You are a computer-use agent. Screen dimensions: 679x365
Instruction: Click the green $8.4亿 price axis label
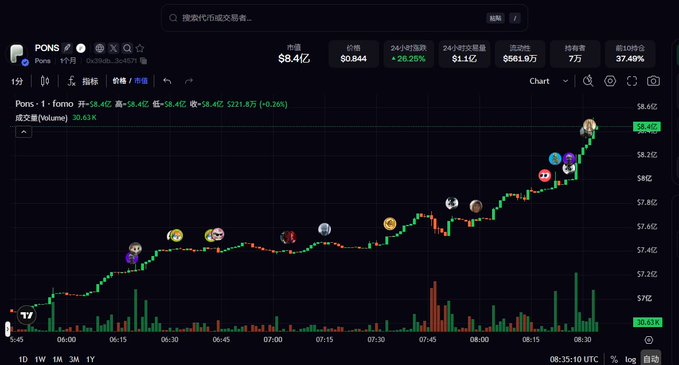click(647, 126)
